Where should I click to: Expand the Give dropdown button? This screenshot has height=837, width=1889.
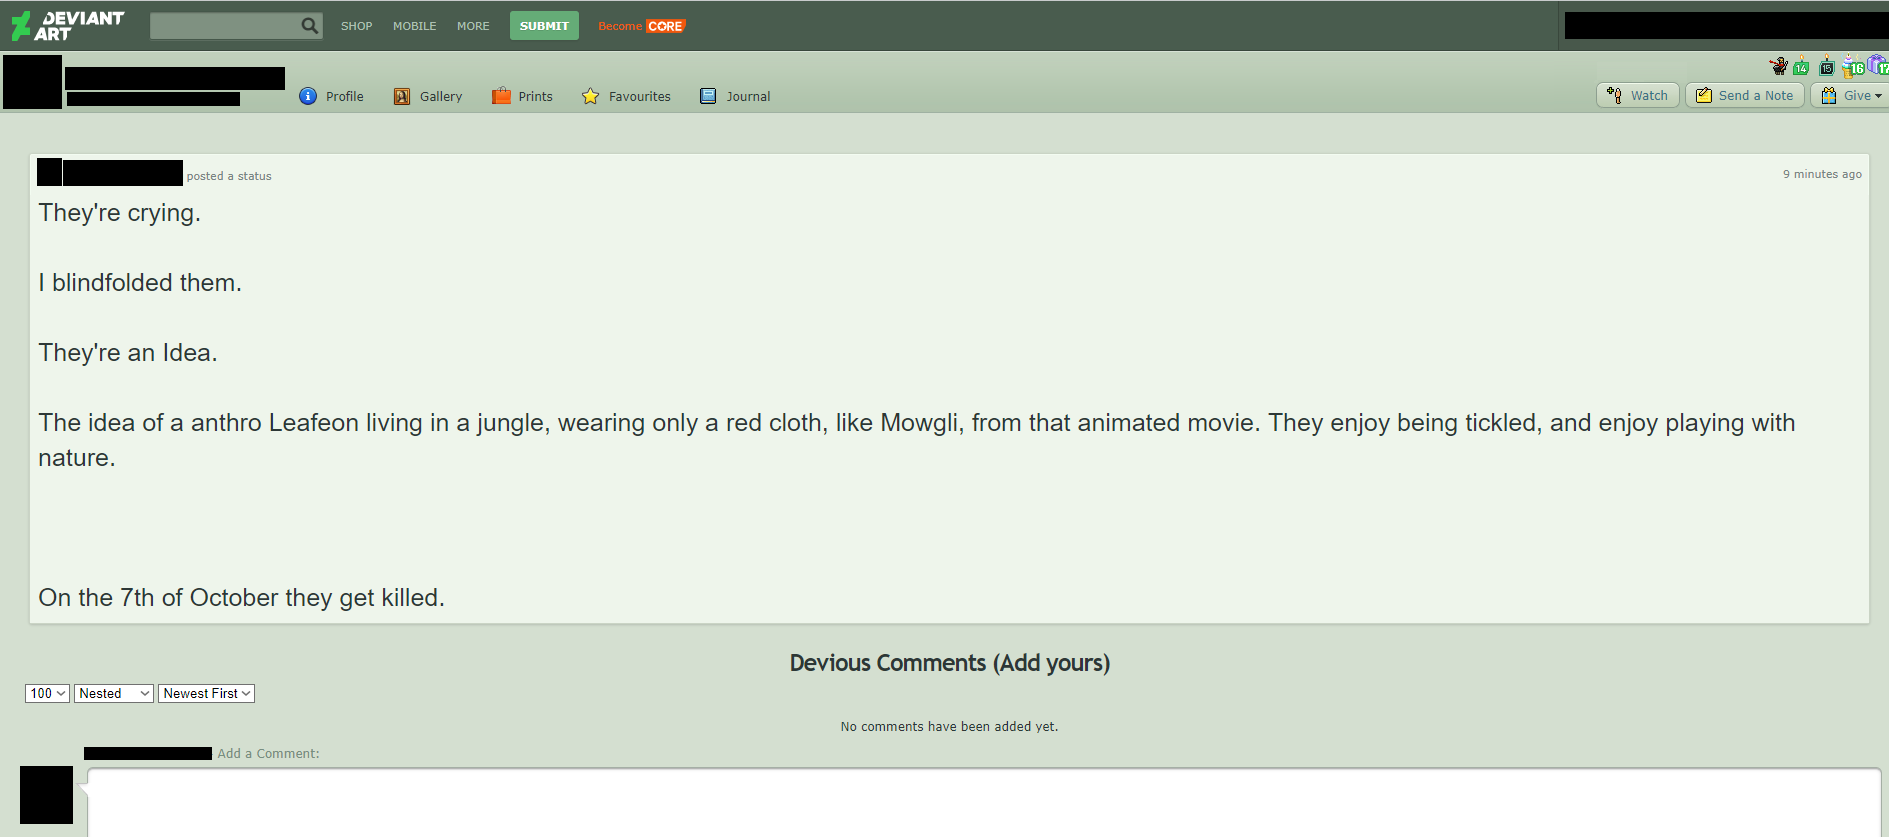pyautogui.click(x=1851, y=95)
